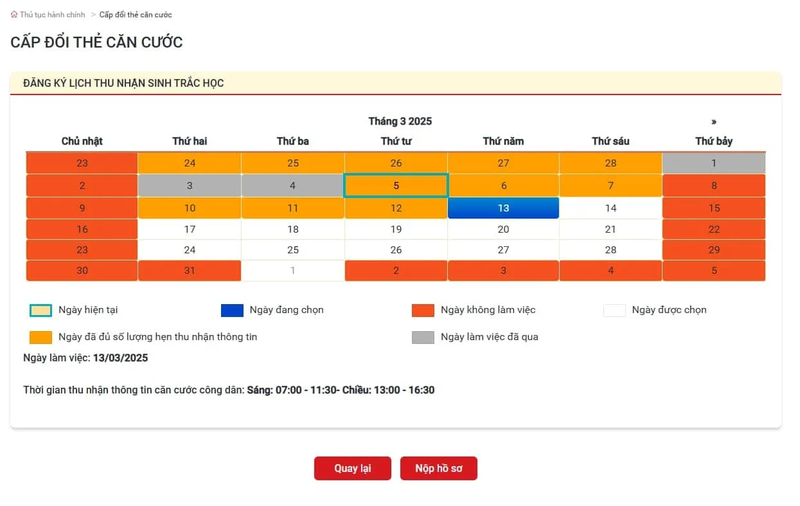
Task: Click non-working Sunday 2
Action: (x=82, y=186)
